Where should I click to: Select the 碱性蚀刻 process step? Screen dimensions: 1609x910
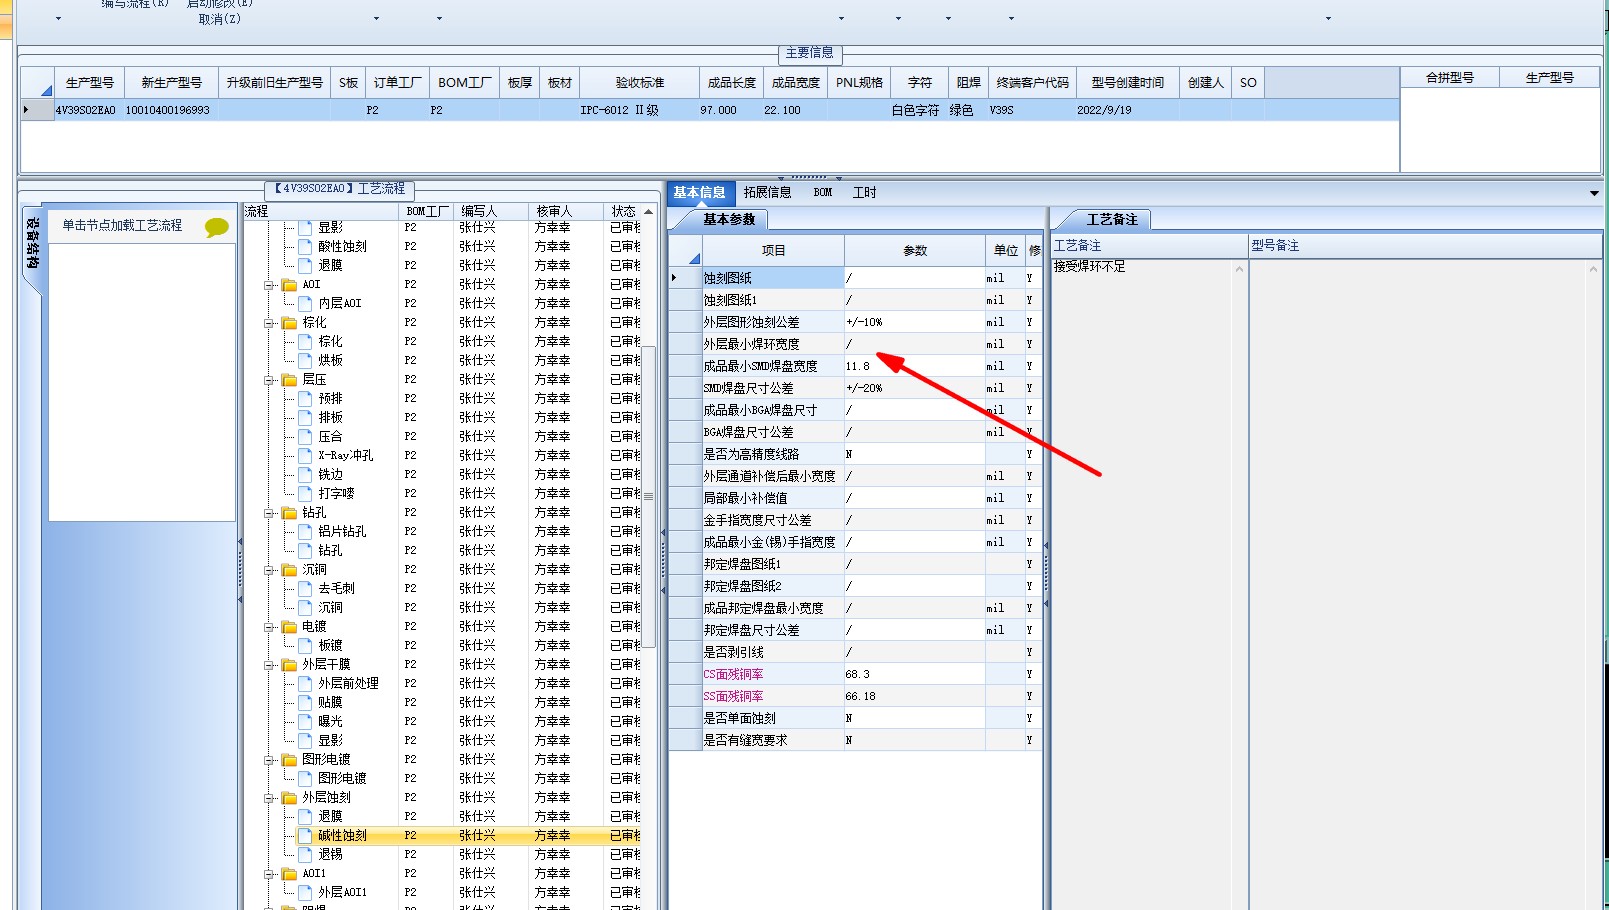(342, 836)
